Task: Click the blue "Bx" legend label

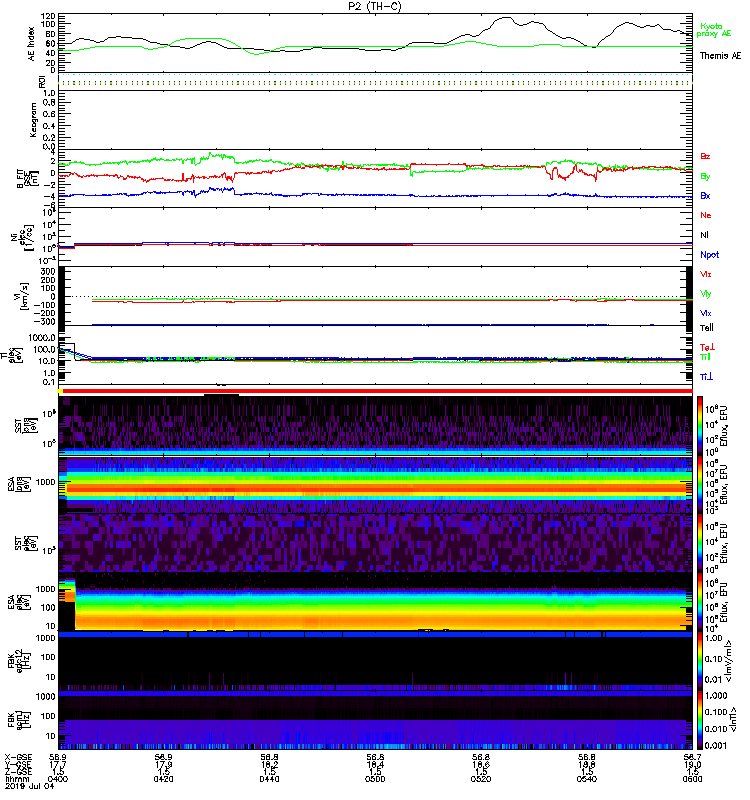Action: coord(705,195)
